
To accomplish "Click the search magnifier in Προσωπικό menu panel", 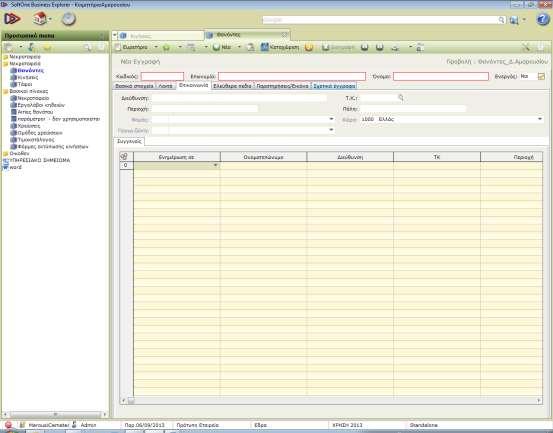I will (x=87, y=47).
